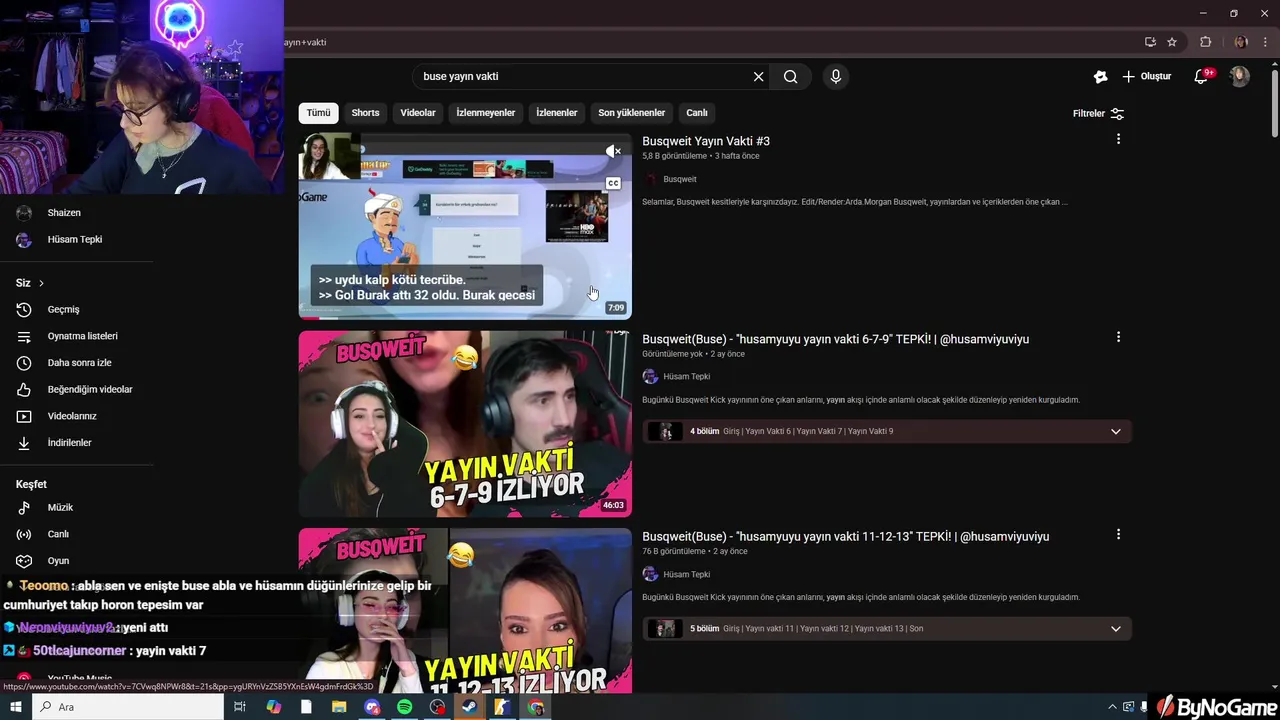Open the yayın vakti 11-12-13 TEPKİ title

[845, 537]
